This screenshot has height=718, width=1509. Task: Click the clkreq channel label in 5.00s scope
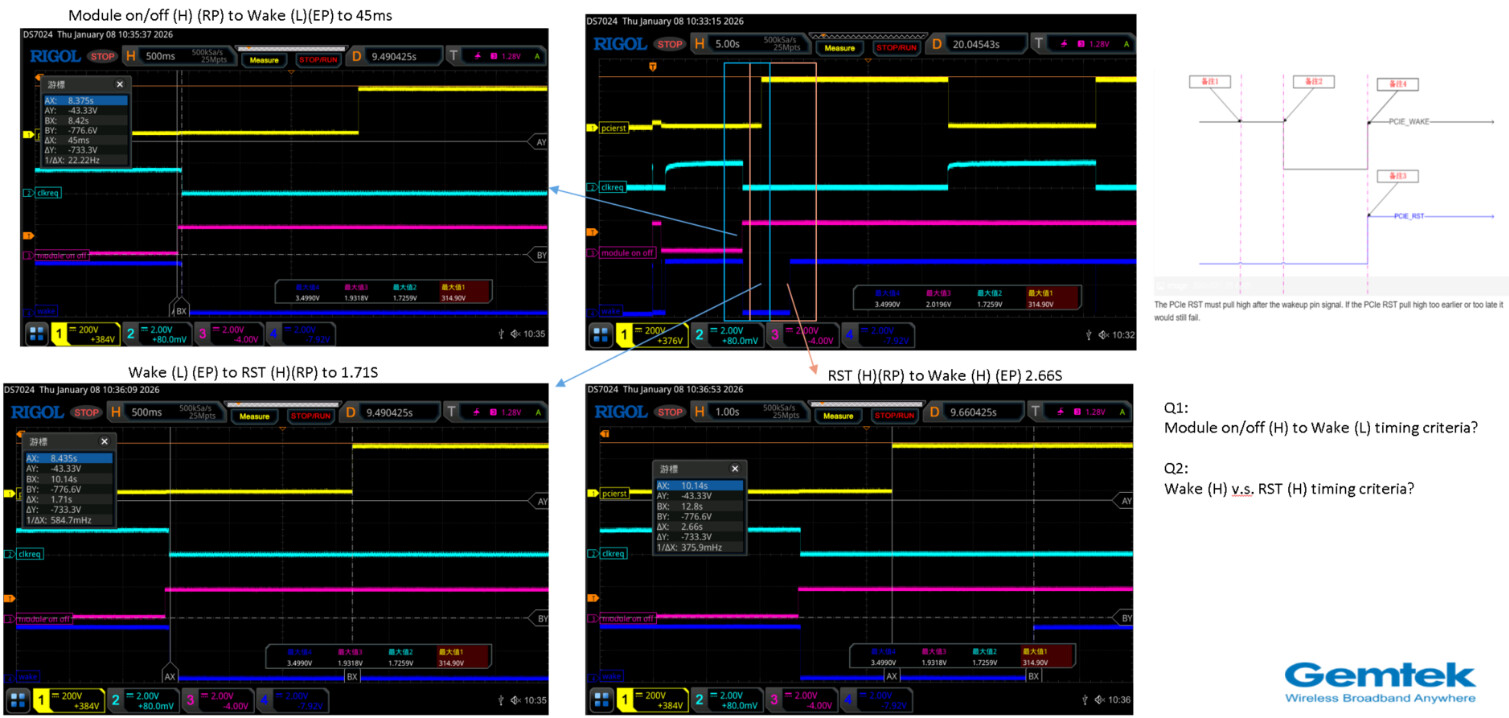(x=612, y=187)
